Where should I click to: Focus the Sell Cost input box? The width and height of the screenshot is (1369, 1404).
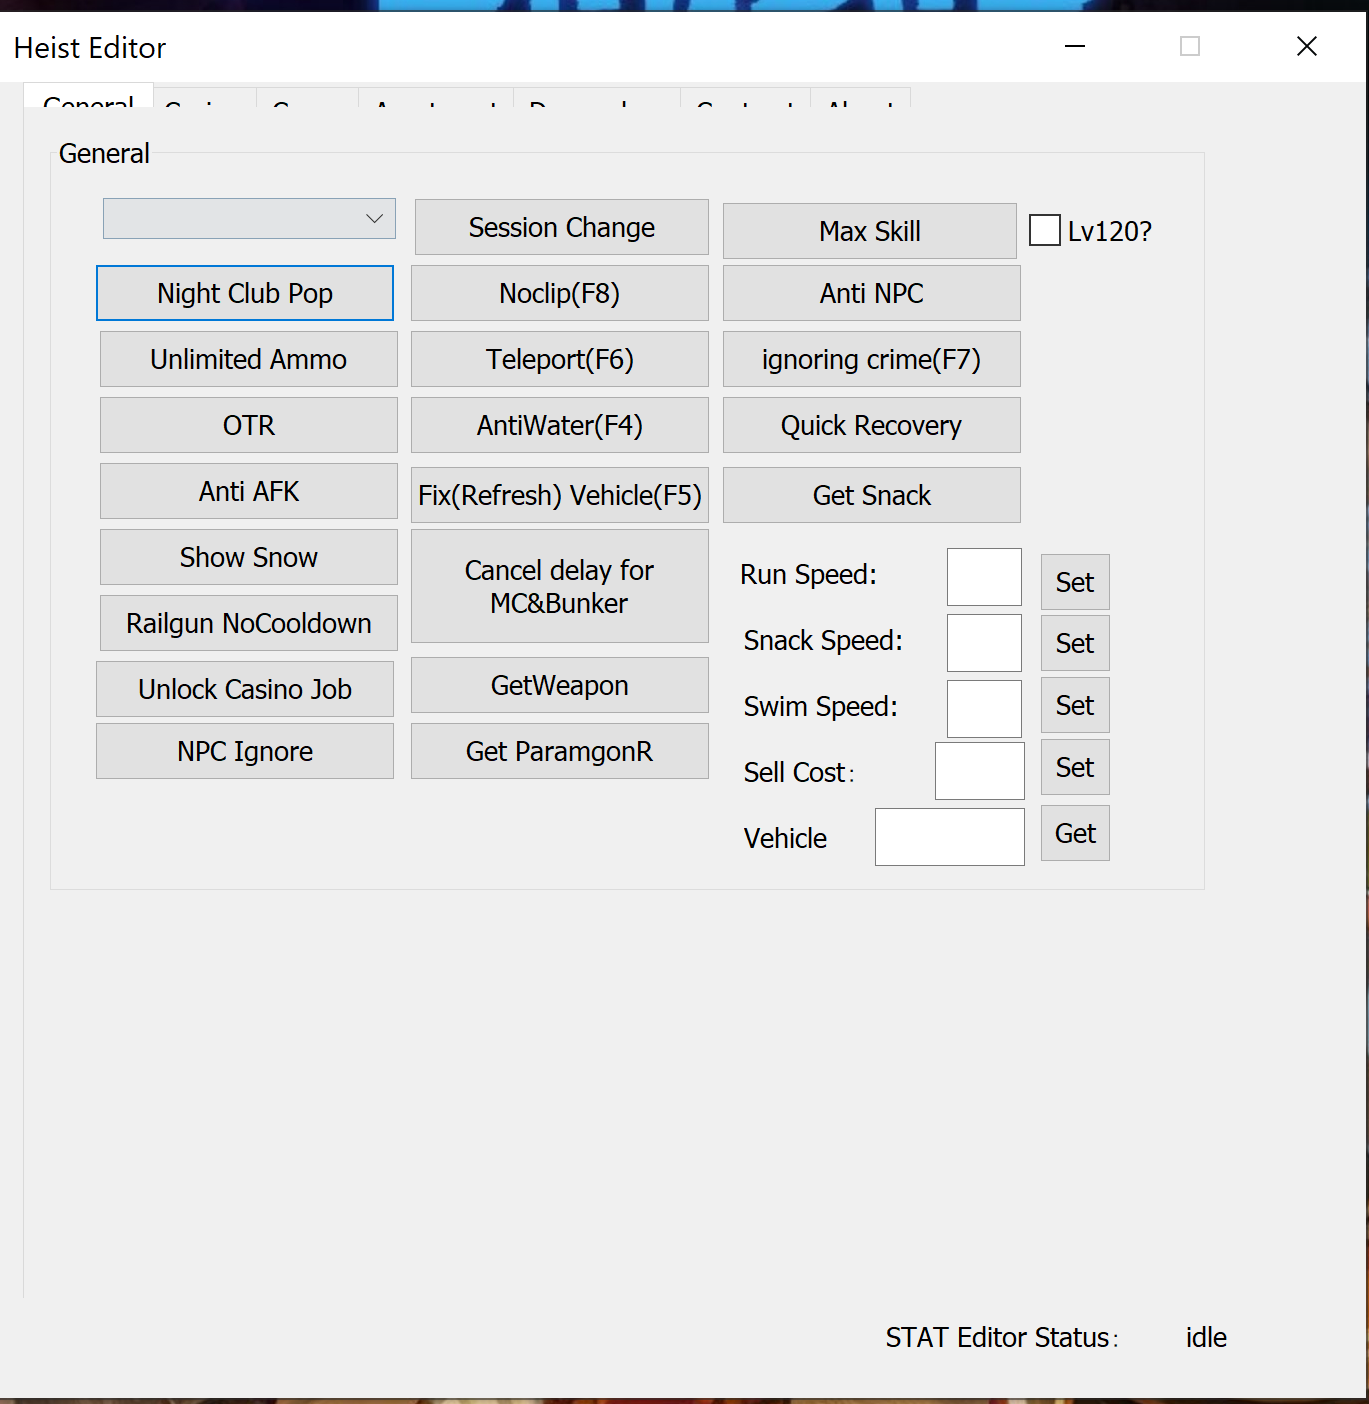[980, 771]
